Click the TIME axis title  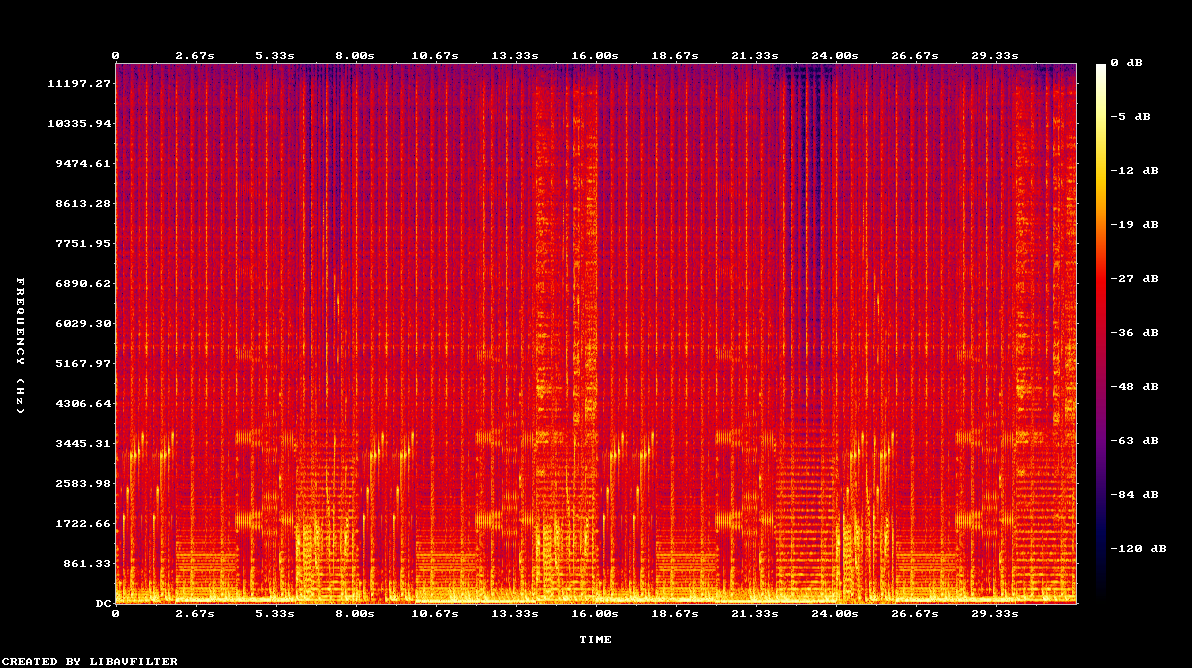595,640
